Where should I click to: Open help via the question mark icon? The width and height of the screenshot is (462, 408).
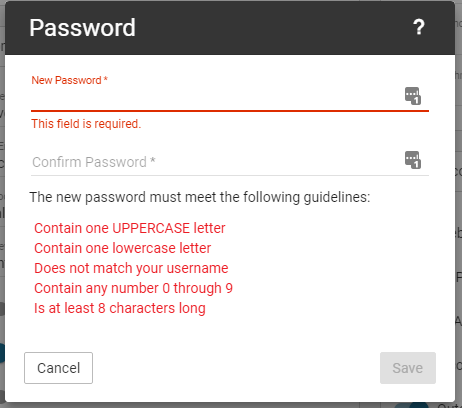[419, 27]
